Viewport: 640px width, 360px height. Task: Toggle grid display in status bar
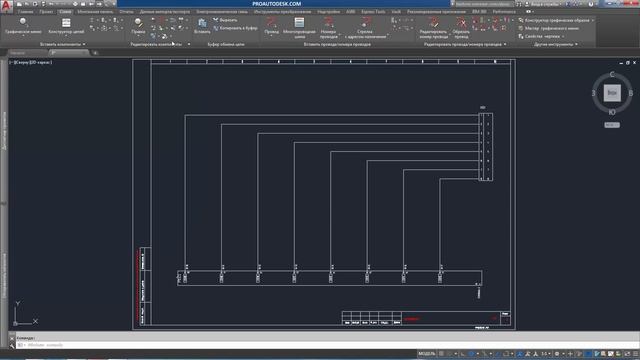(442, 353)
